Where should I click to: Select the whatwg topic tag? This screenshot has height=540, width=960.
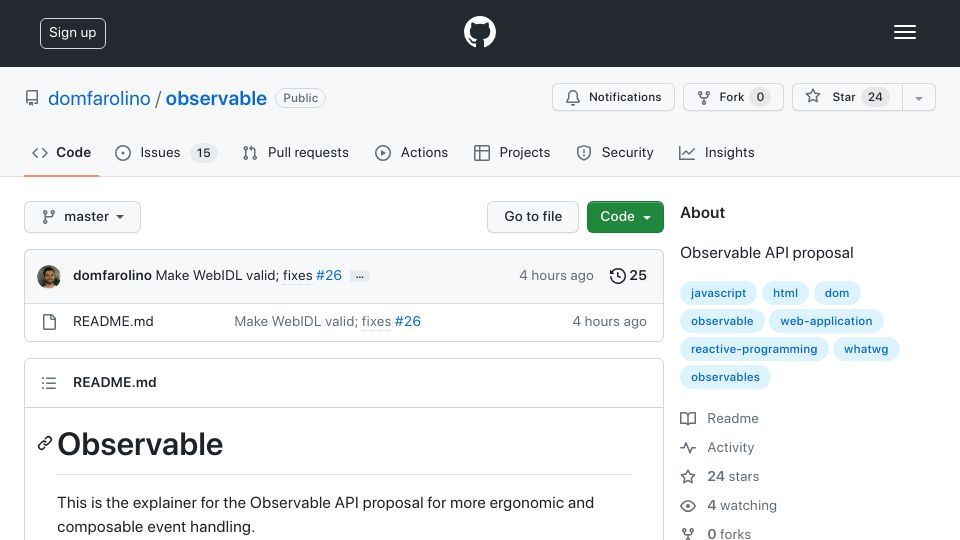[866, 349]
